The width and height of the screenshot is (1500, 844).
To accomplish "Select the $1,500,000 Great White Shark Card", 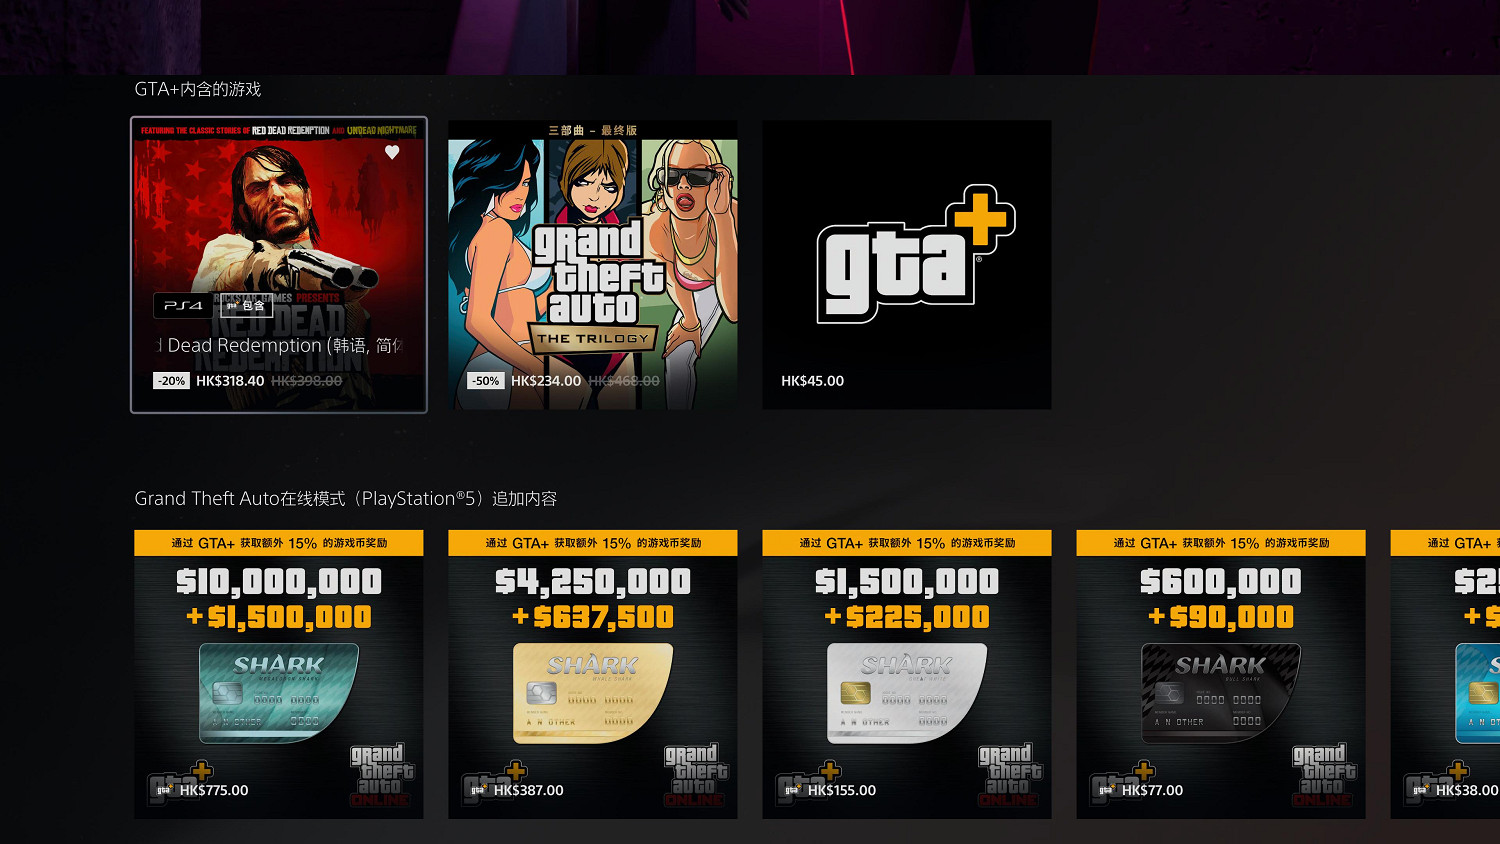I will coord(907,674).
